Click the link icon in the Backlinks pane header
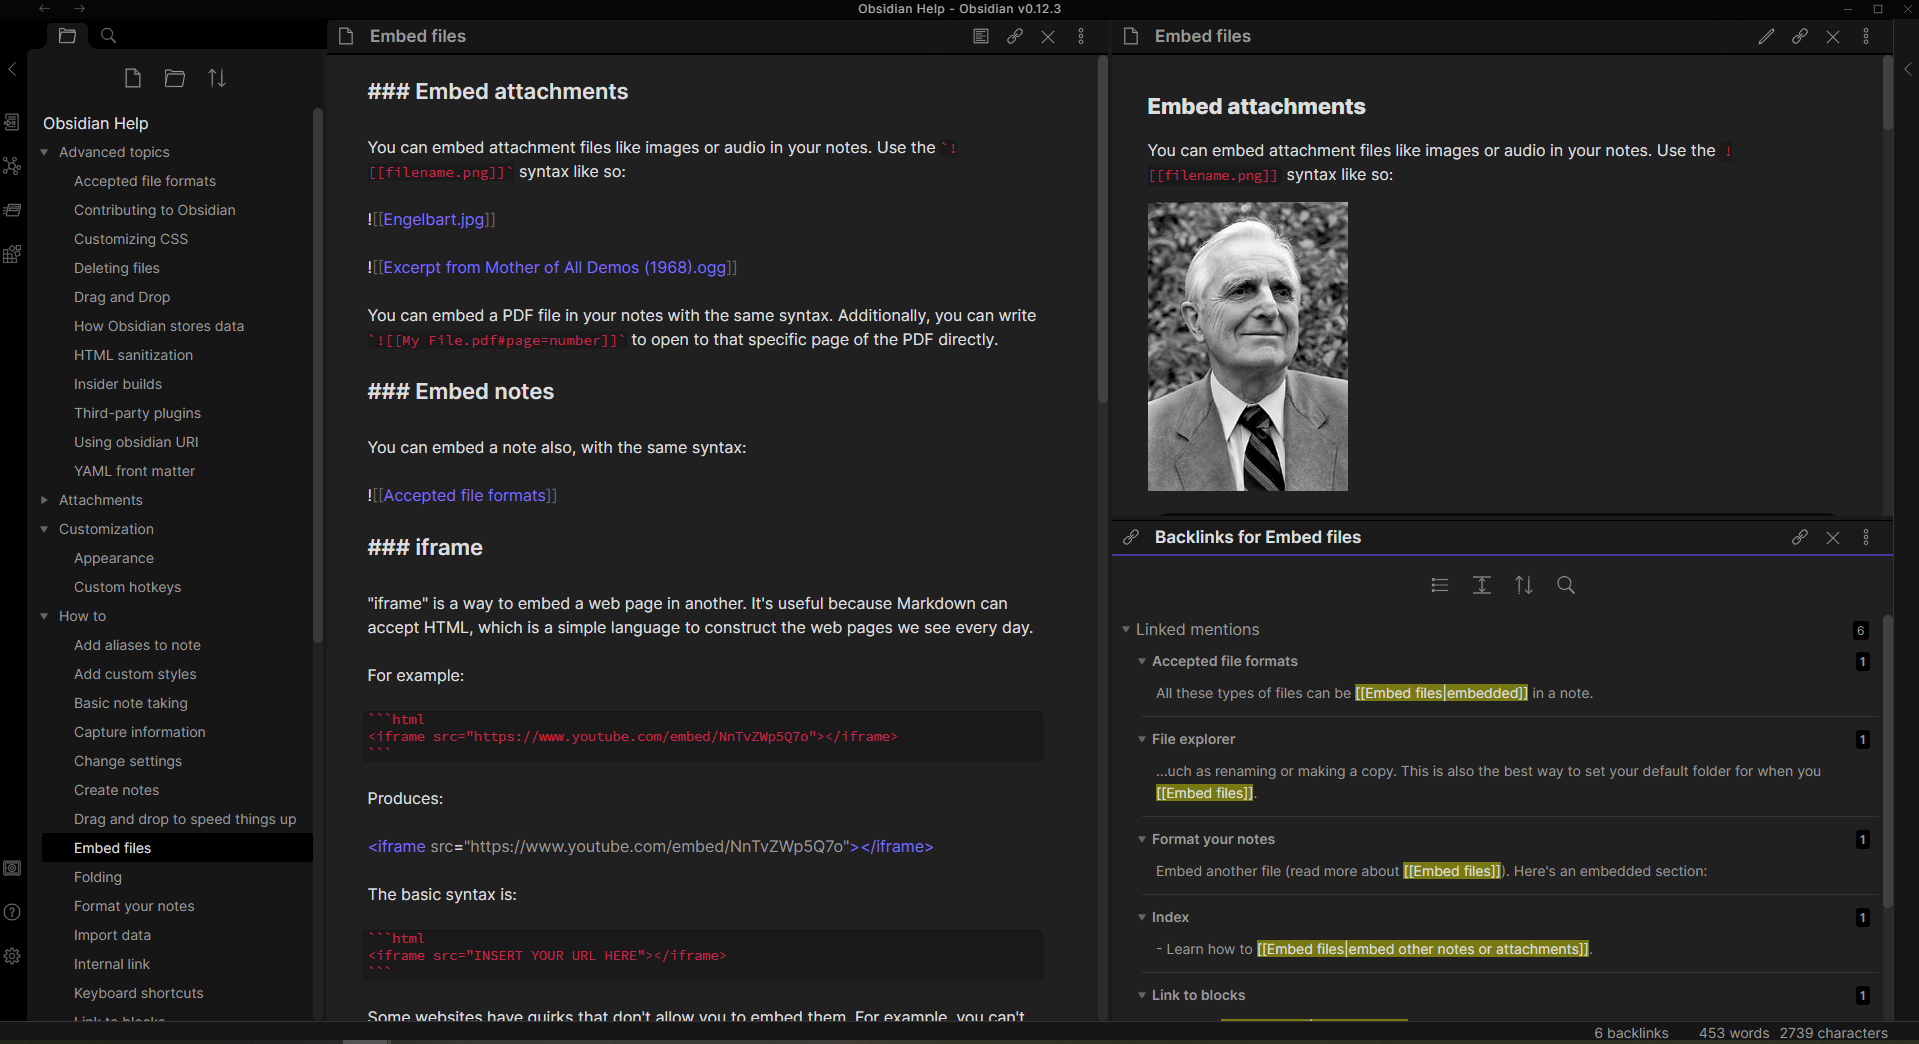This screenshot has height=1044, width=1919. [x=1800, y=537]
